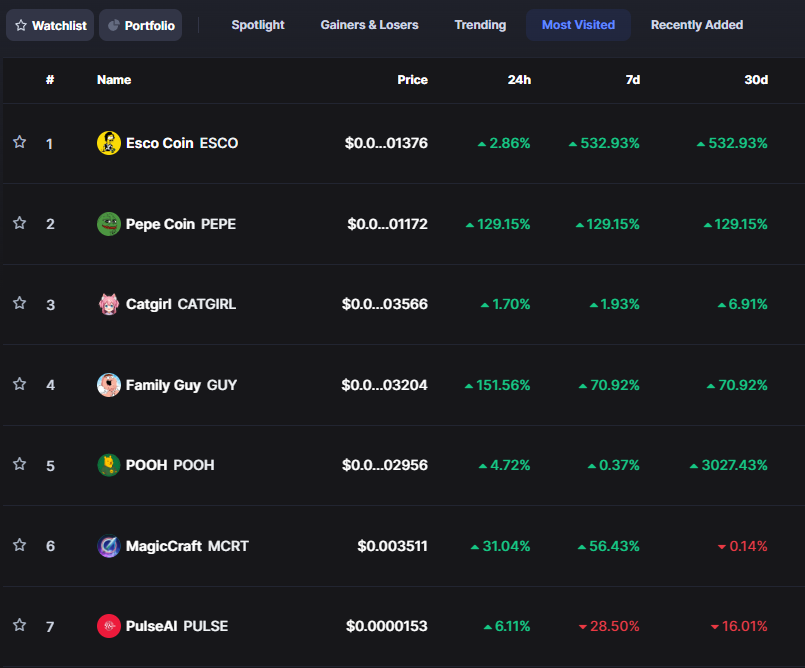
Task: Click the POOH coin icon
Action: click(x=109, y=465)
